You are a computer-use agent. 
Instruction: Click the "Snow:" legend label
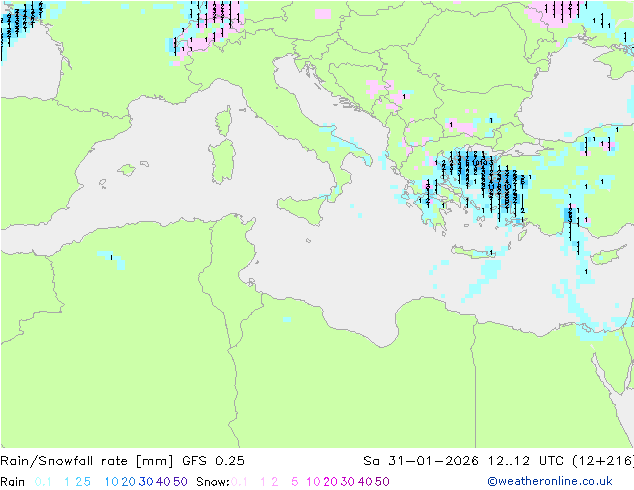pos(213,482)
